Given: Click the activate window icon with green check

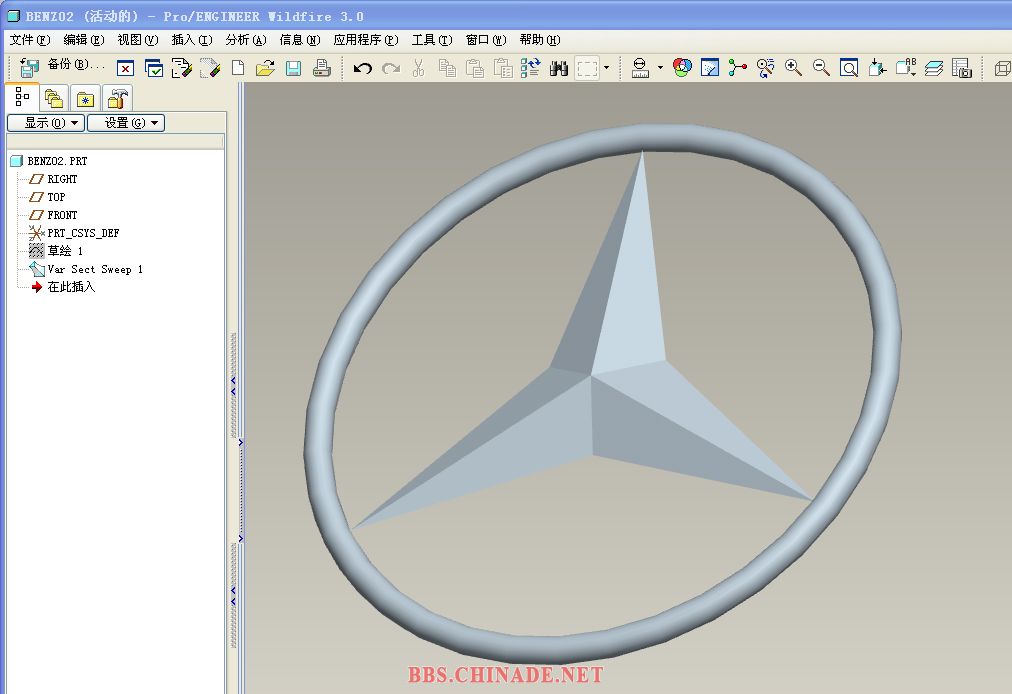Looking at the screenshot, I should pos(154,68).
